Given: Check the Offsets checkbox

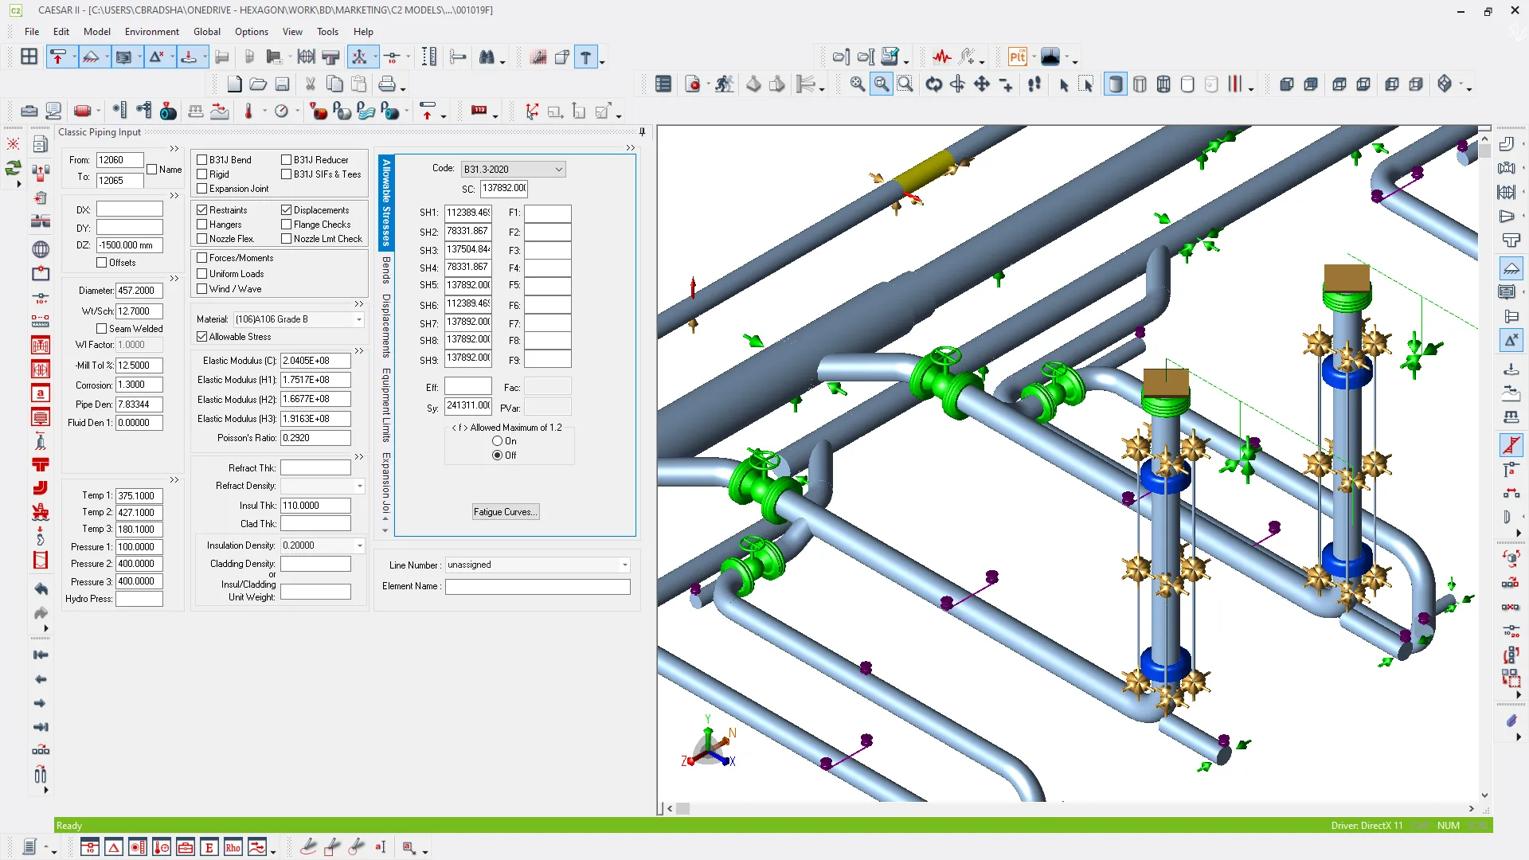Looking at the screenshot, I should (101, 262).
